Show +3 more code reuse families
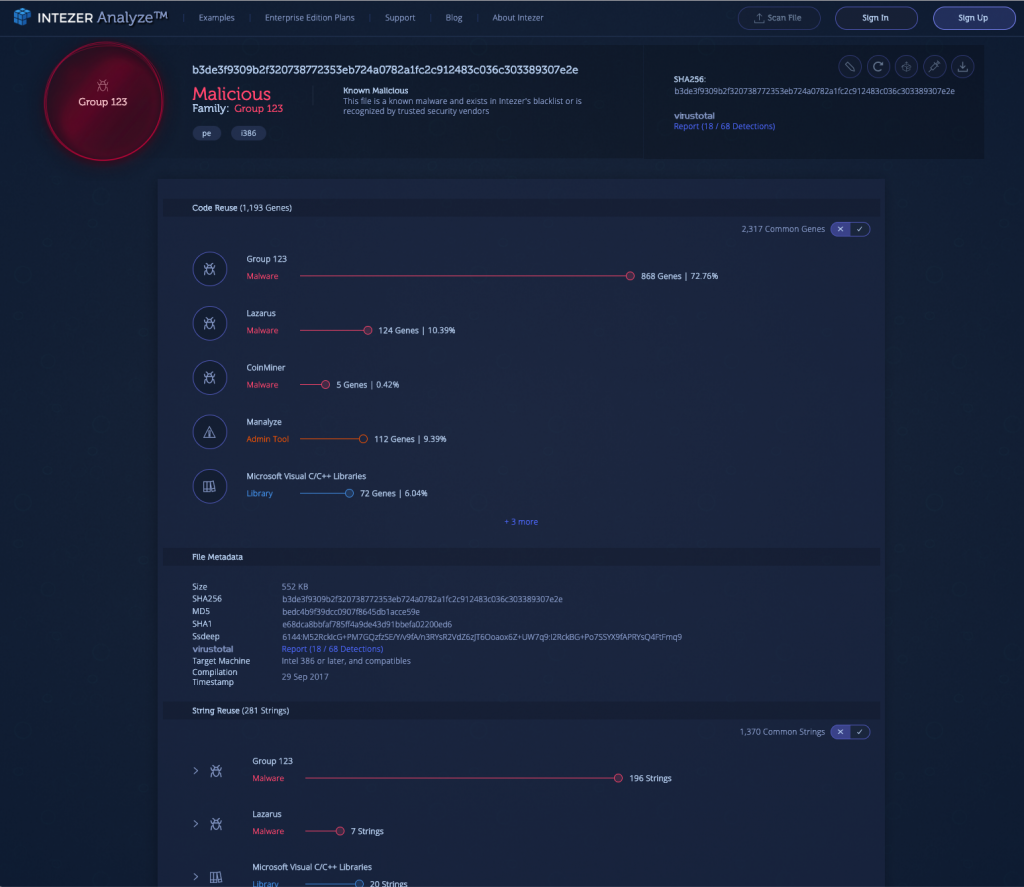 pyautogui.click(x=521, y=522)
